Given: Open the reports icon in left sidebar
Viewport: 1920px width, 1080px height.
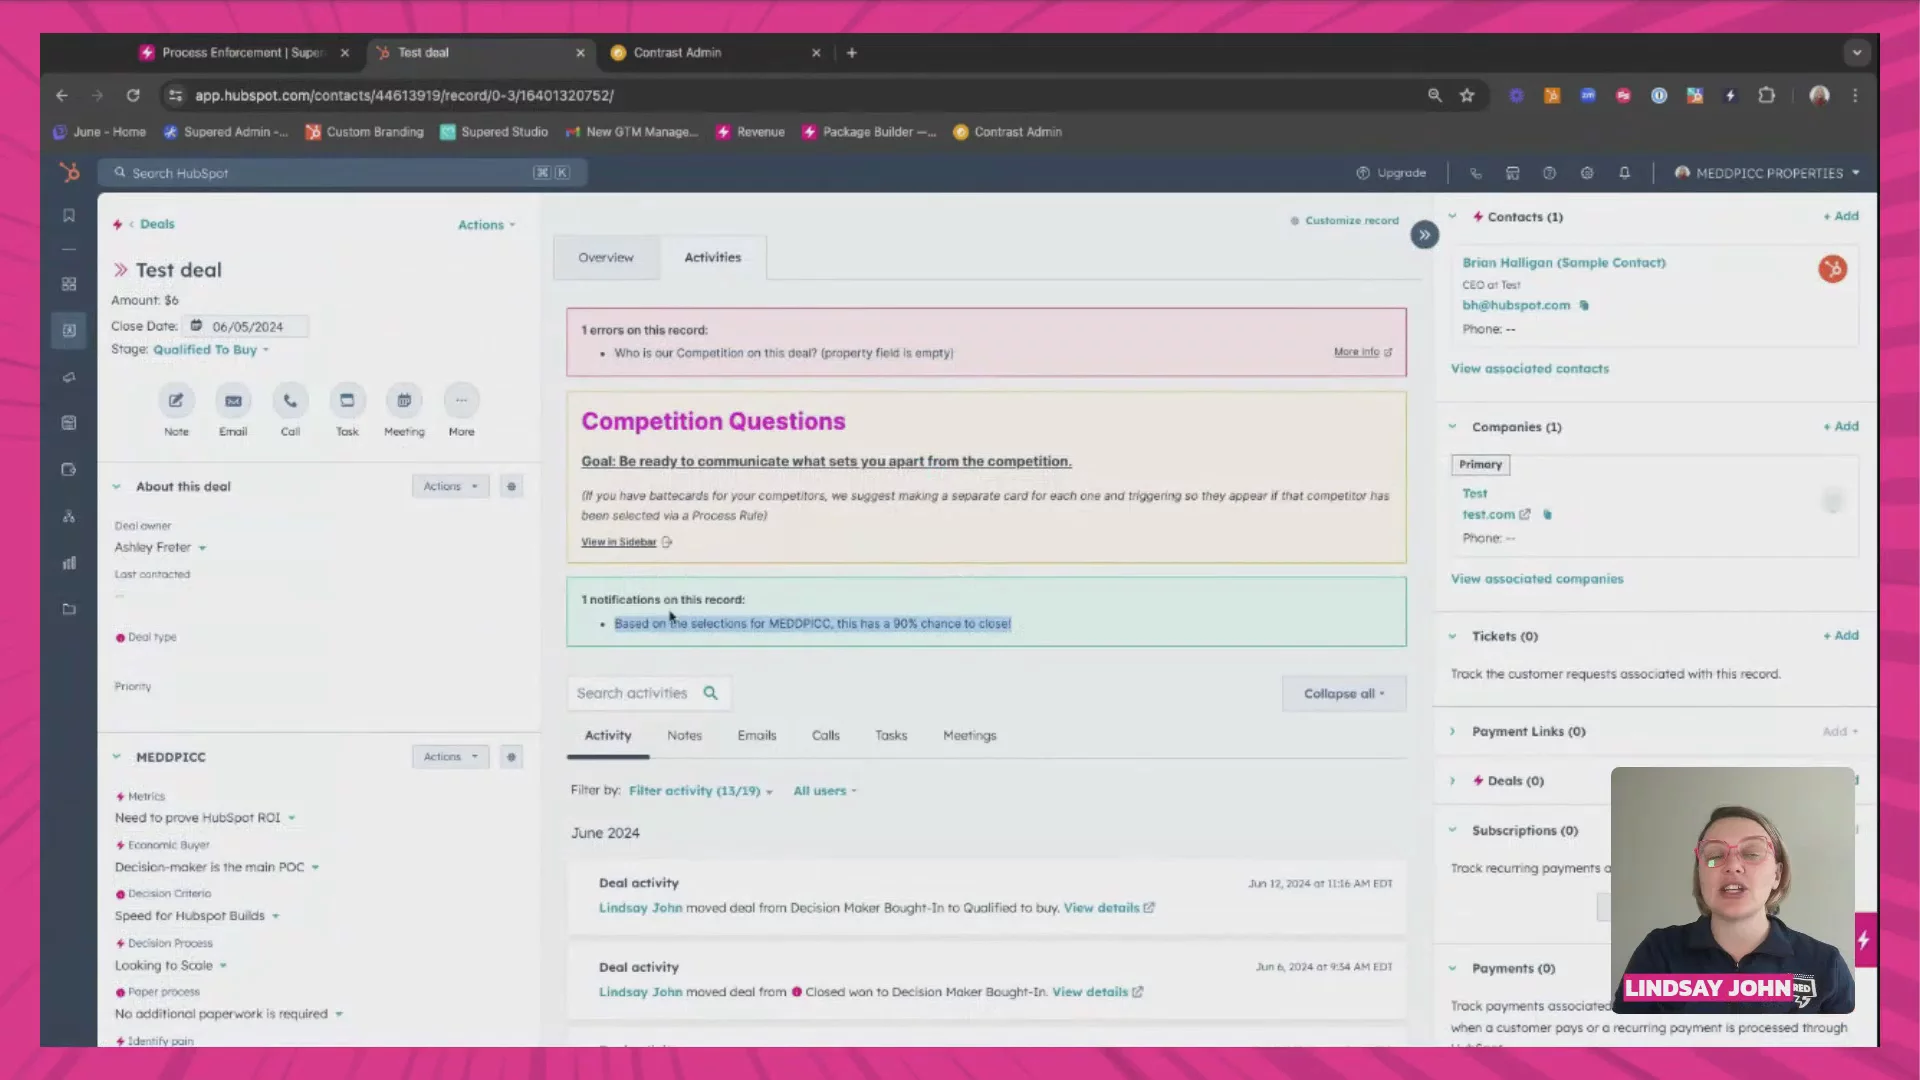Looking at the screenshot, I should click(69, 563).
